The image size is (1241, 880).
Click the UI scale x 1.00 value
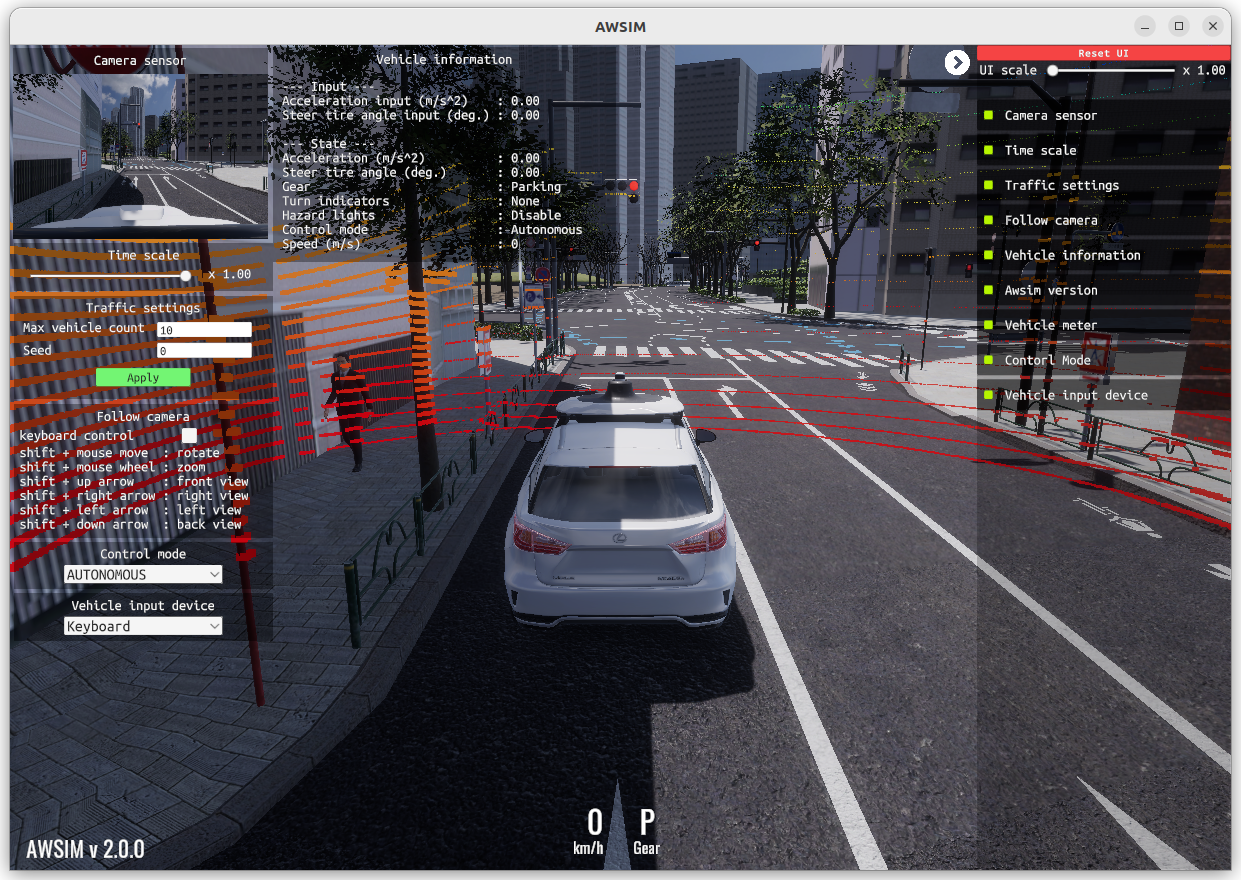tap(1204, 70)
